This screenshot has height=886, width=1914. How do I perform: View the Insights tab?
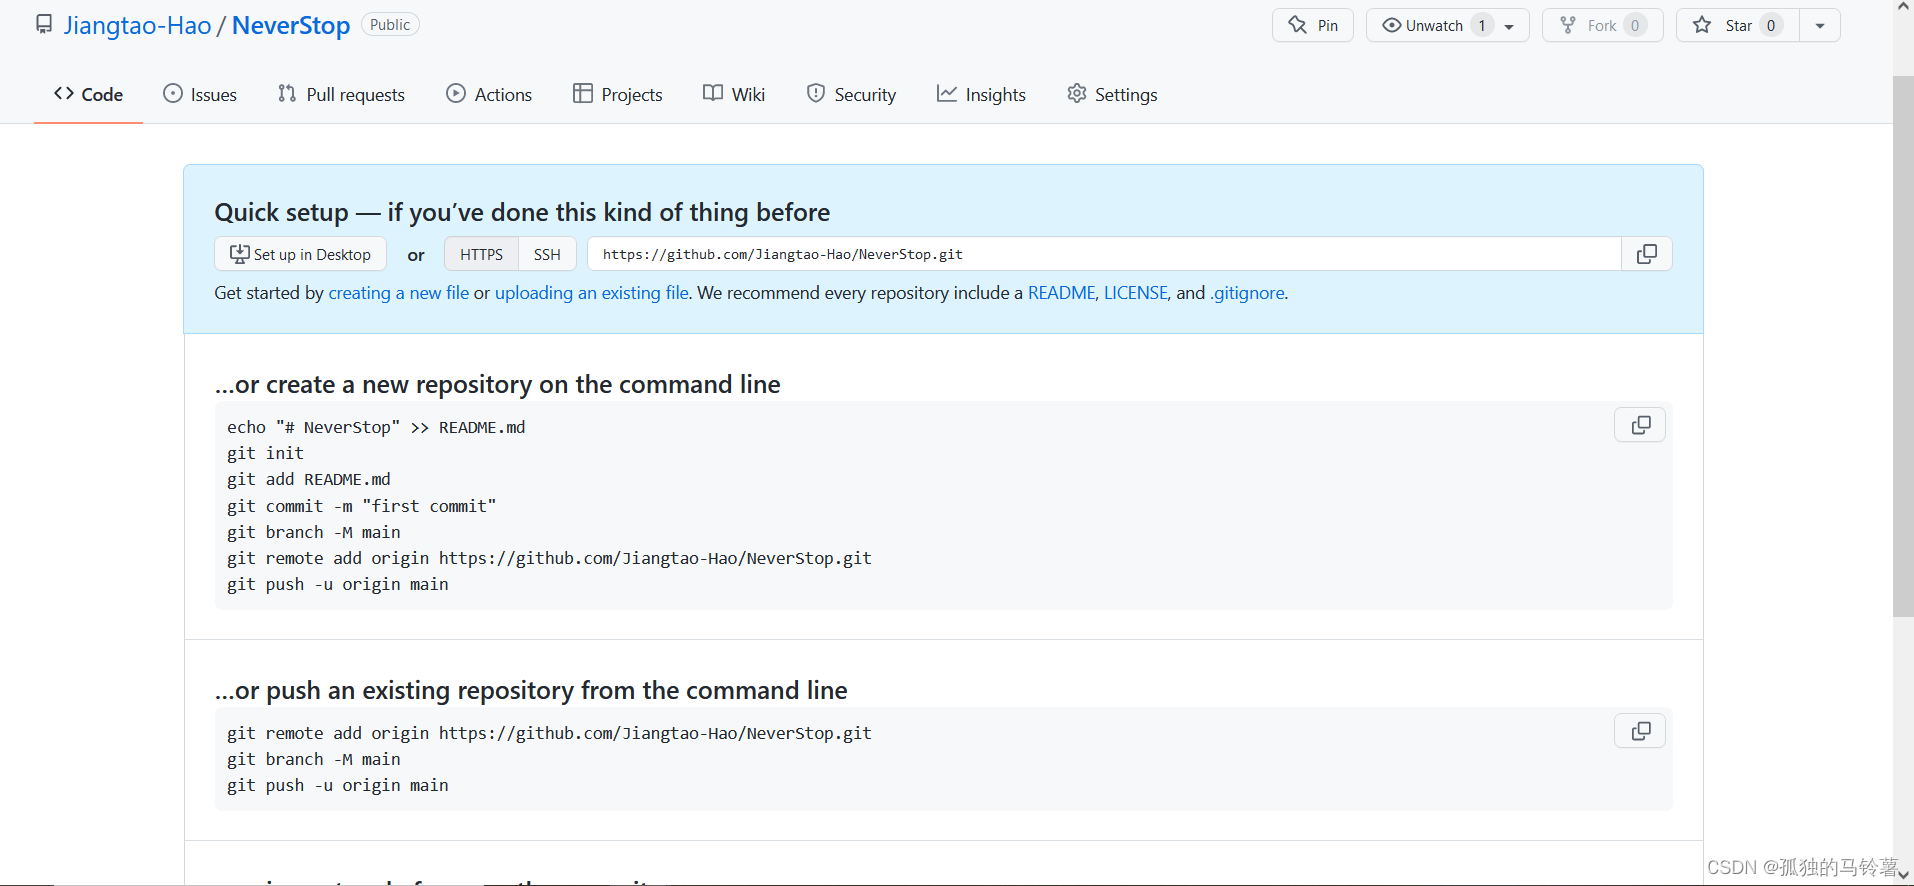click(x=981, y=94)
